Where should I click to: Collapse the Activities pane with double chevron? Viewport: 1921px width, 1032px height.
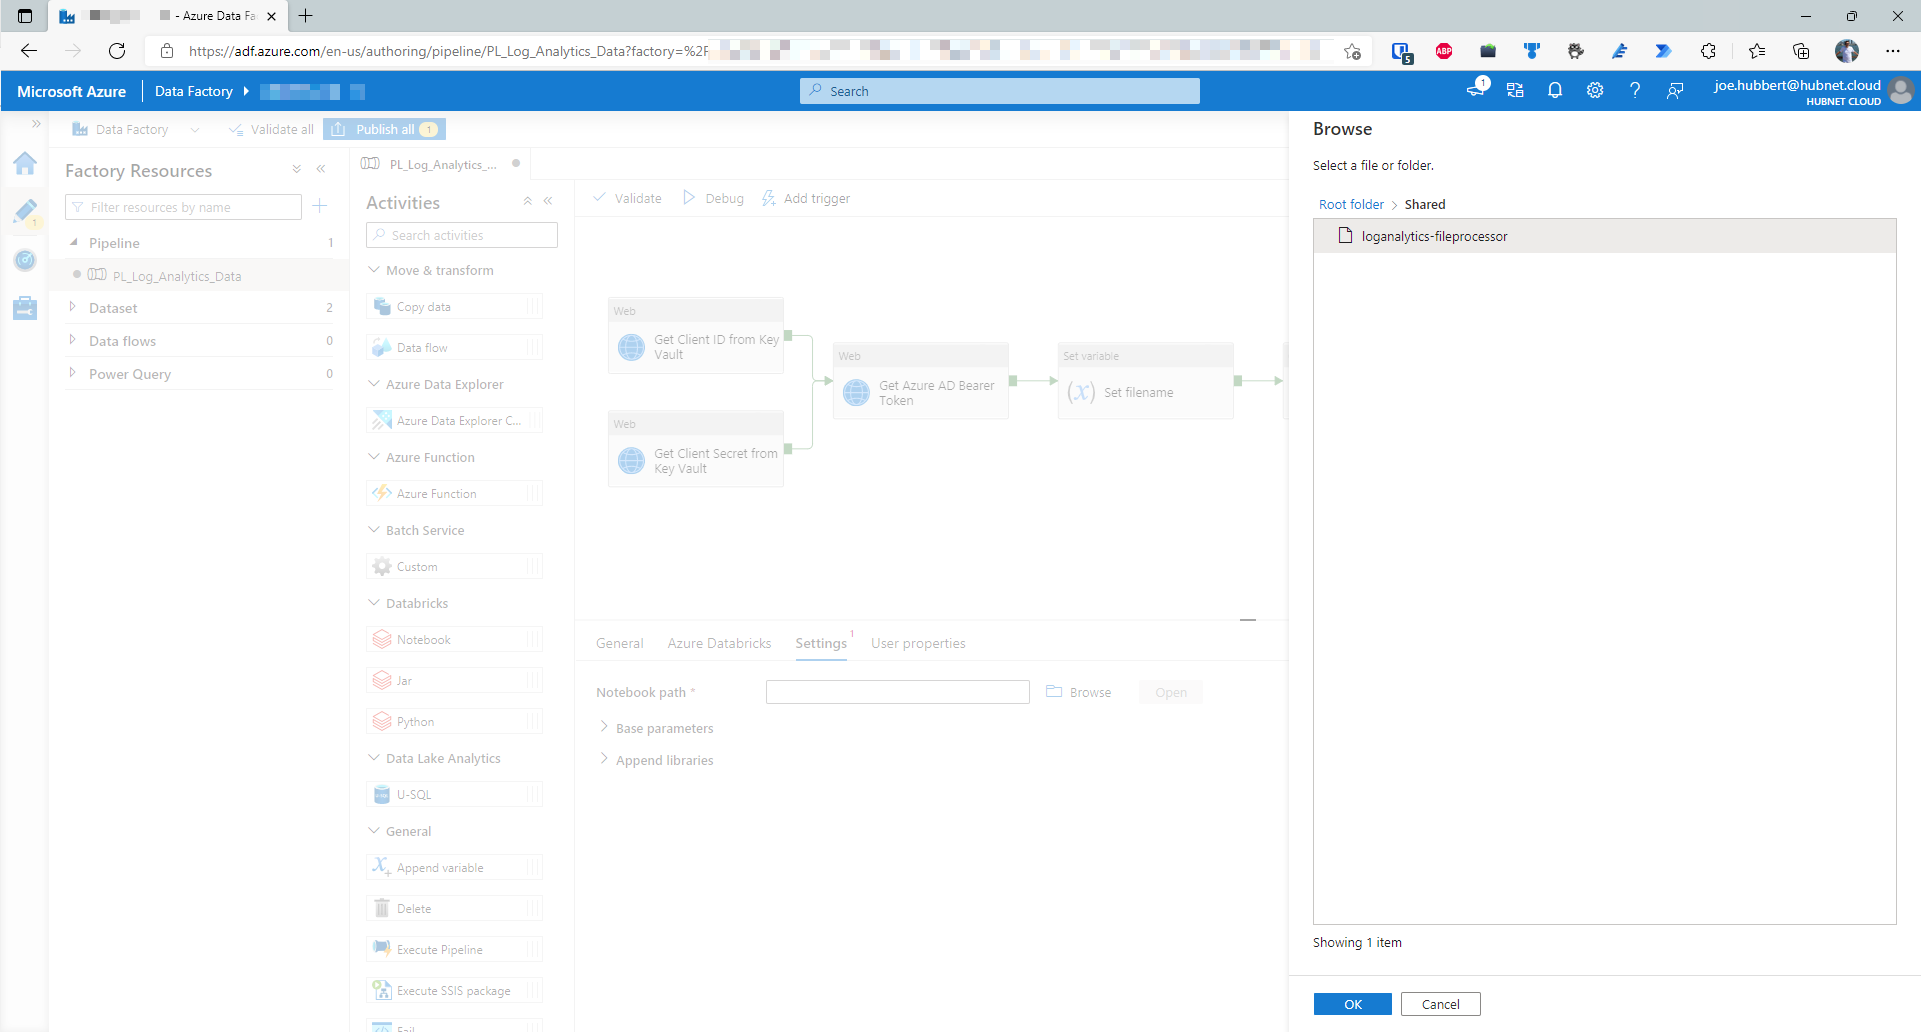tap(548, 201)
